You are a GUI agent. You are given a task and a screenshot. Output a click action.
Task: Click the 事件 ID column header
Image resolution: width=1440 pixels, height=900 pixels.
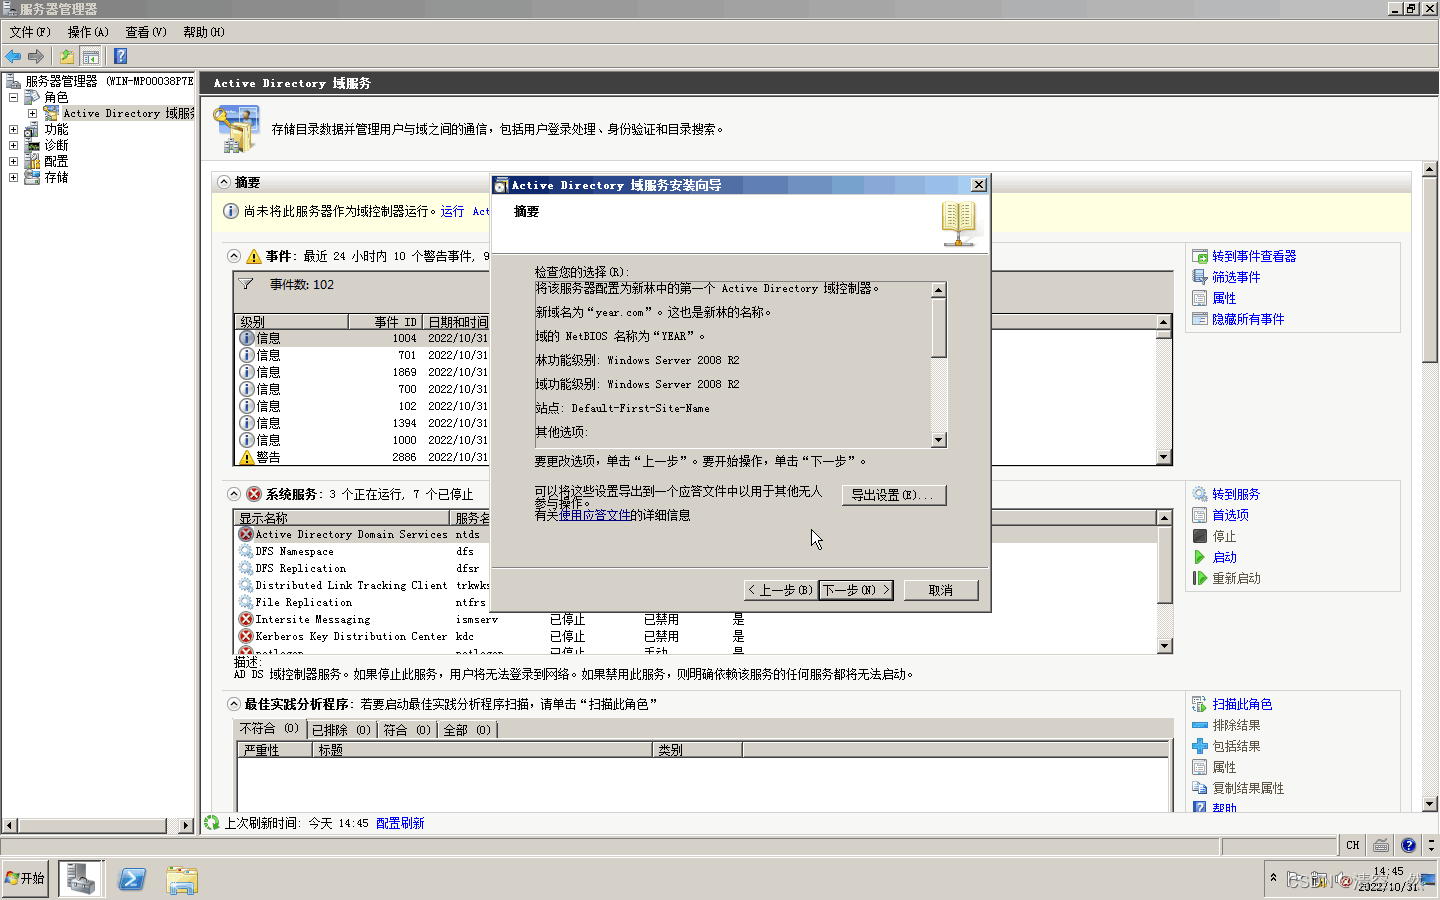pos(385,322)
